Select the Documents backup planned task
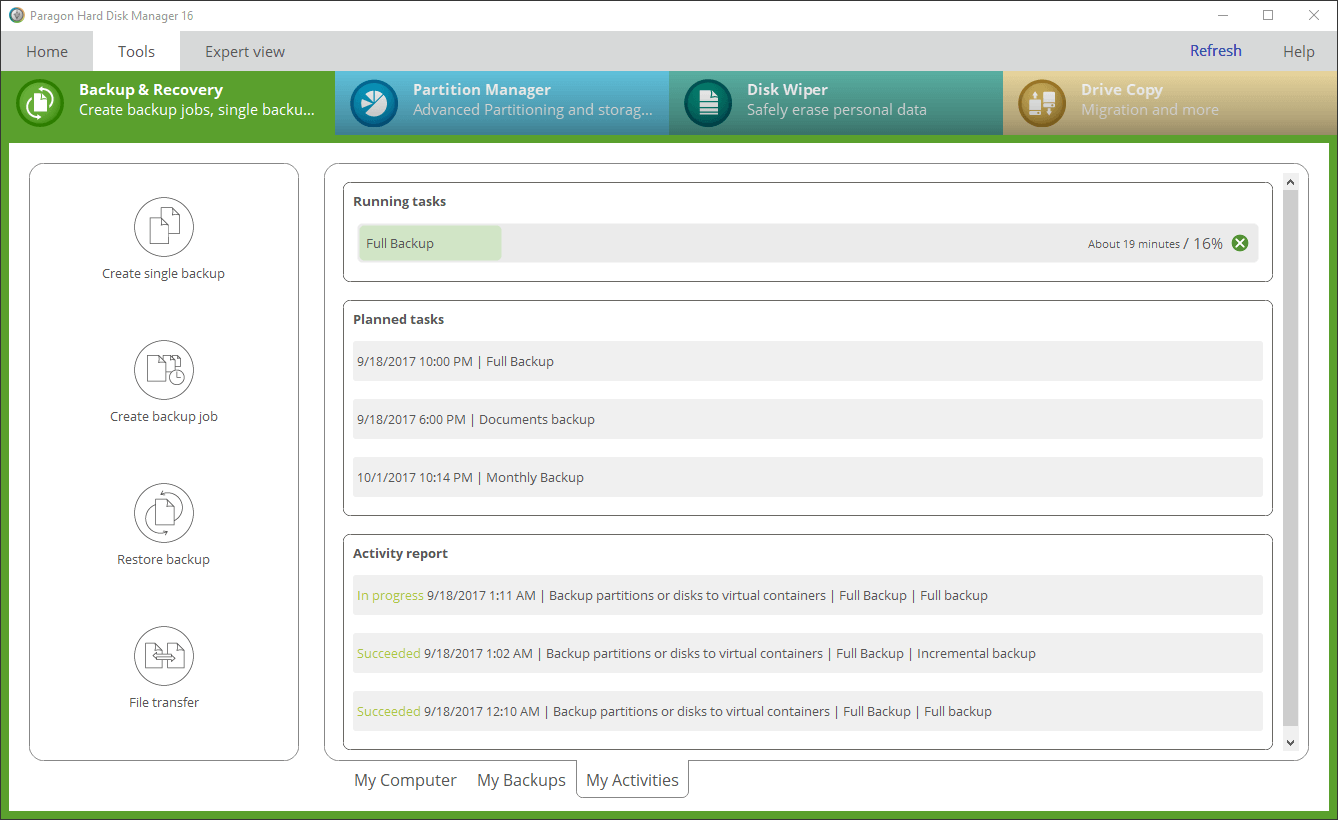1338x820 pixels. [x=808, y=419]
